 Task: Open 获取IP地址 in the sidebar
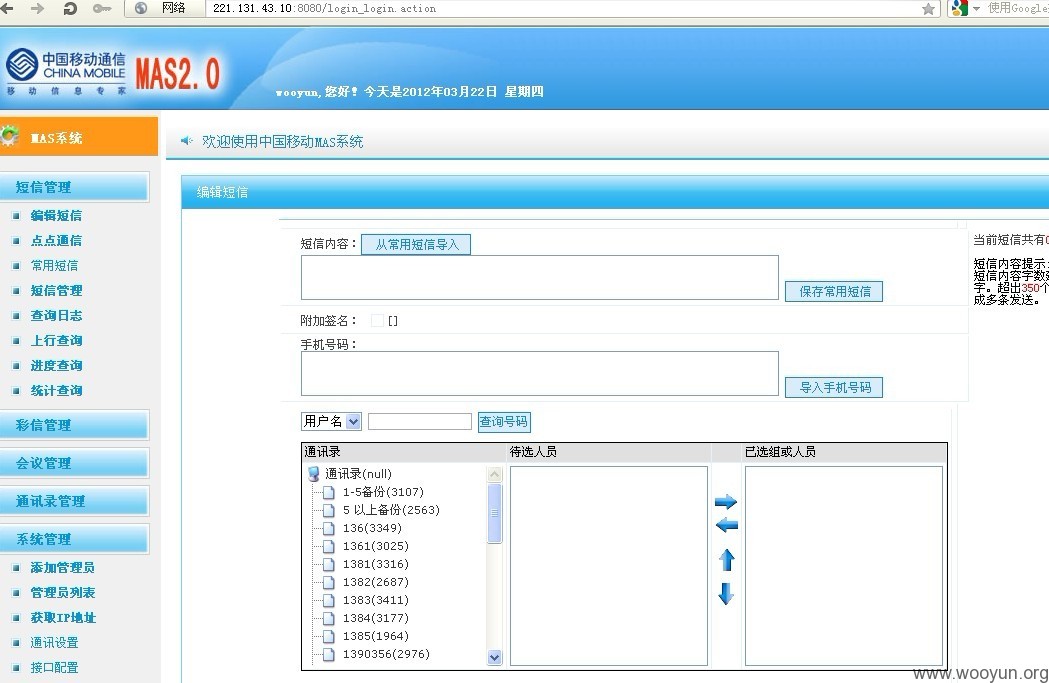[x=63, y=617]
